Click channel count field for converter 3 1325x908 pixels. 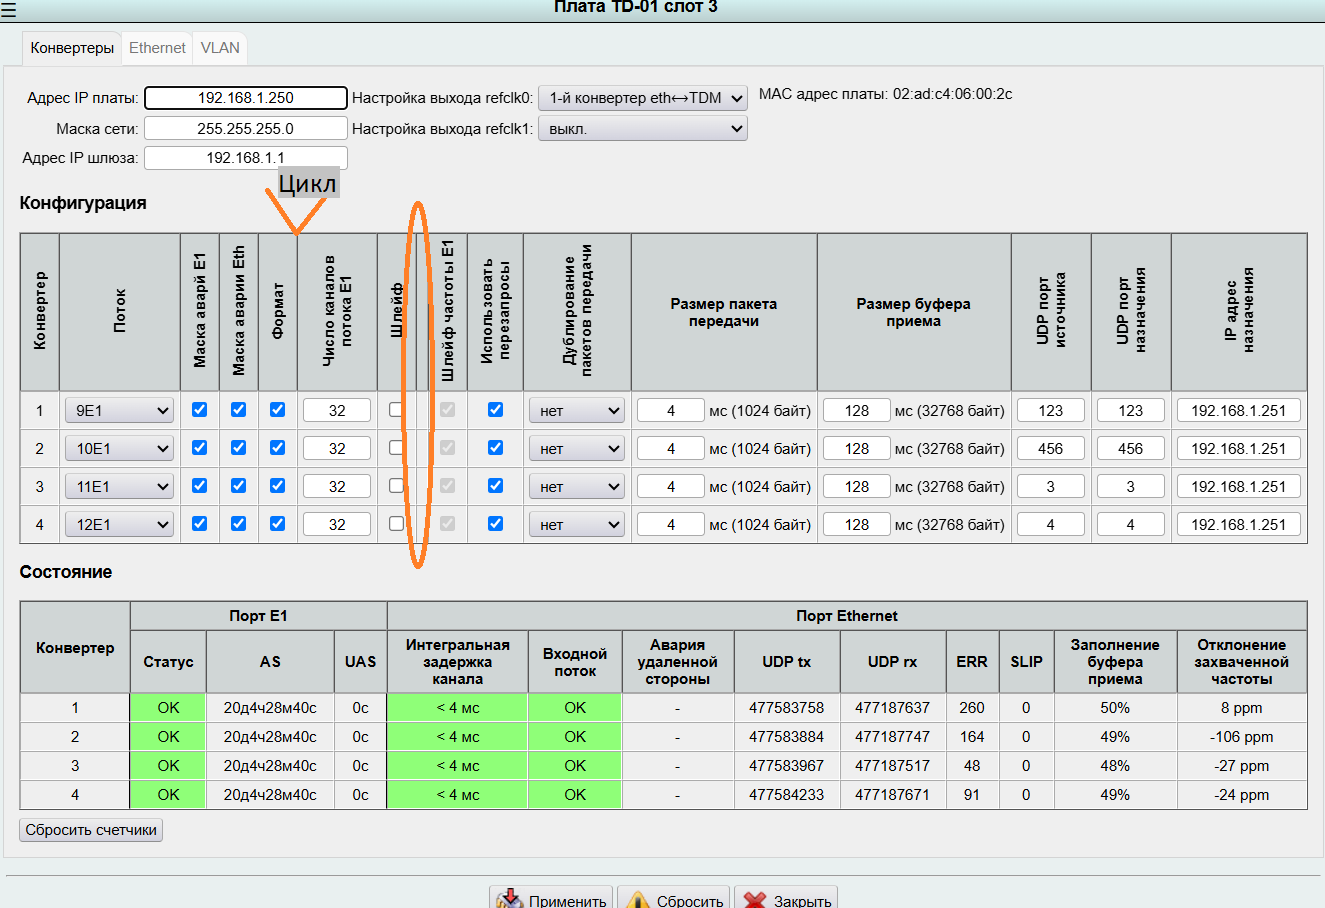[337, 487]
